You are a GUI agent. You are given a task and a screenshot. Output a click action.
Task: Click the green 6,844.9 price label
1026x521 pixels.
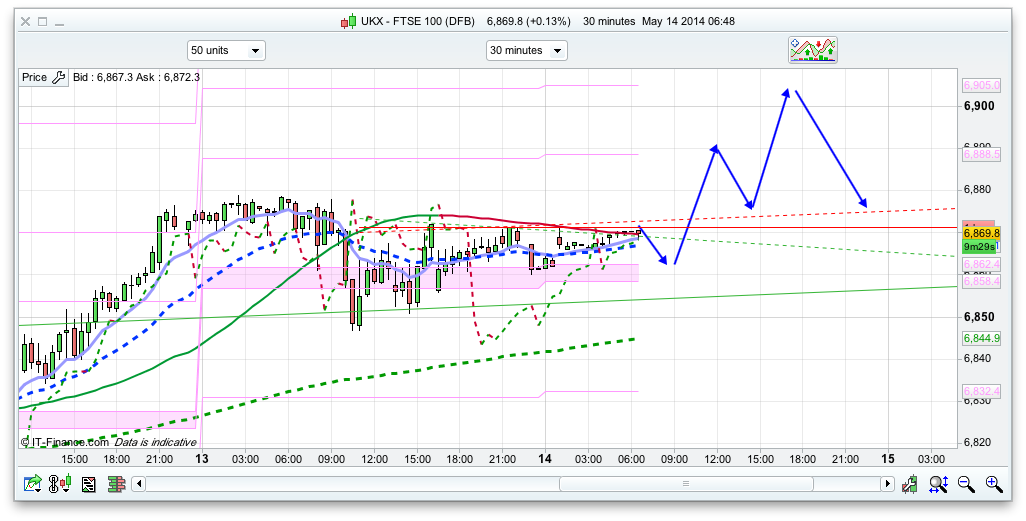982,338
